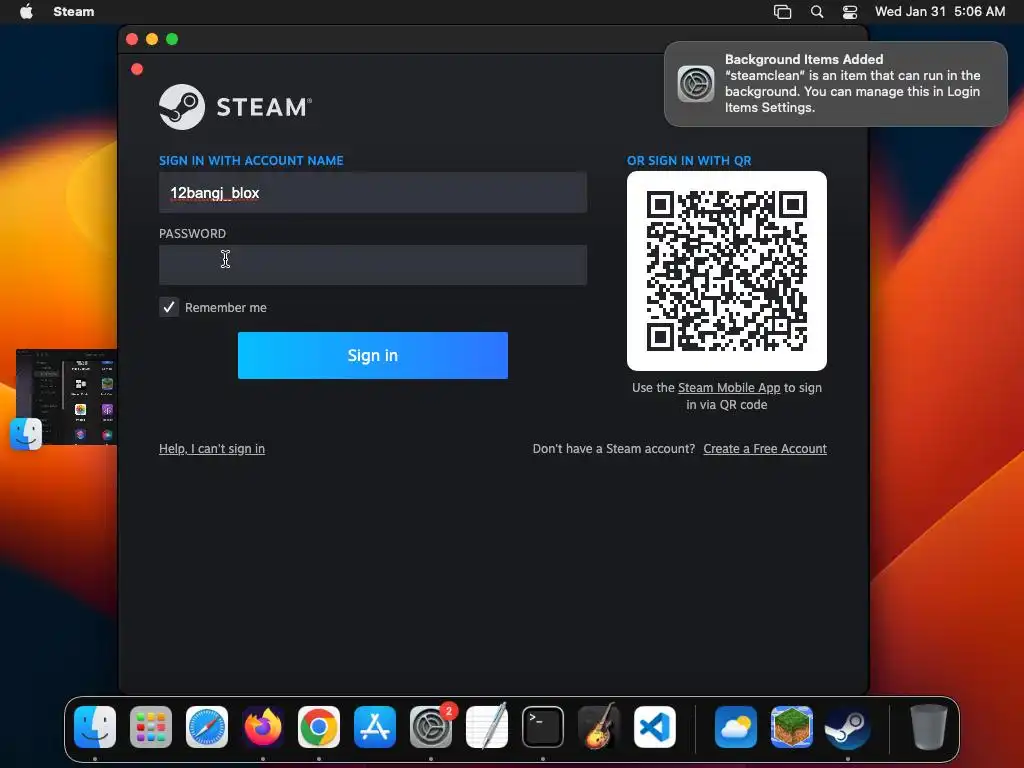Click the Finder icon on the Stage Manager thumbnail
1024x768 pixels.
(26, 434)
